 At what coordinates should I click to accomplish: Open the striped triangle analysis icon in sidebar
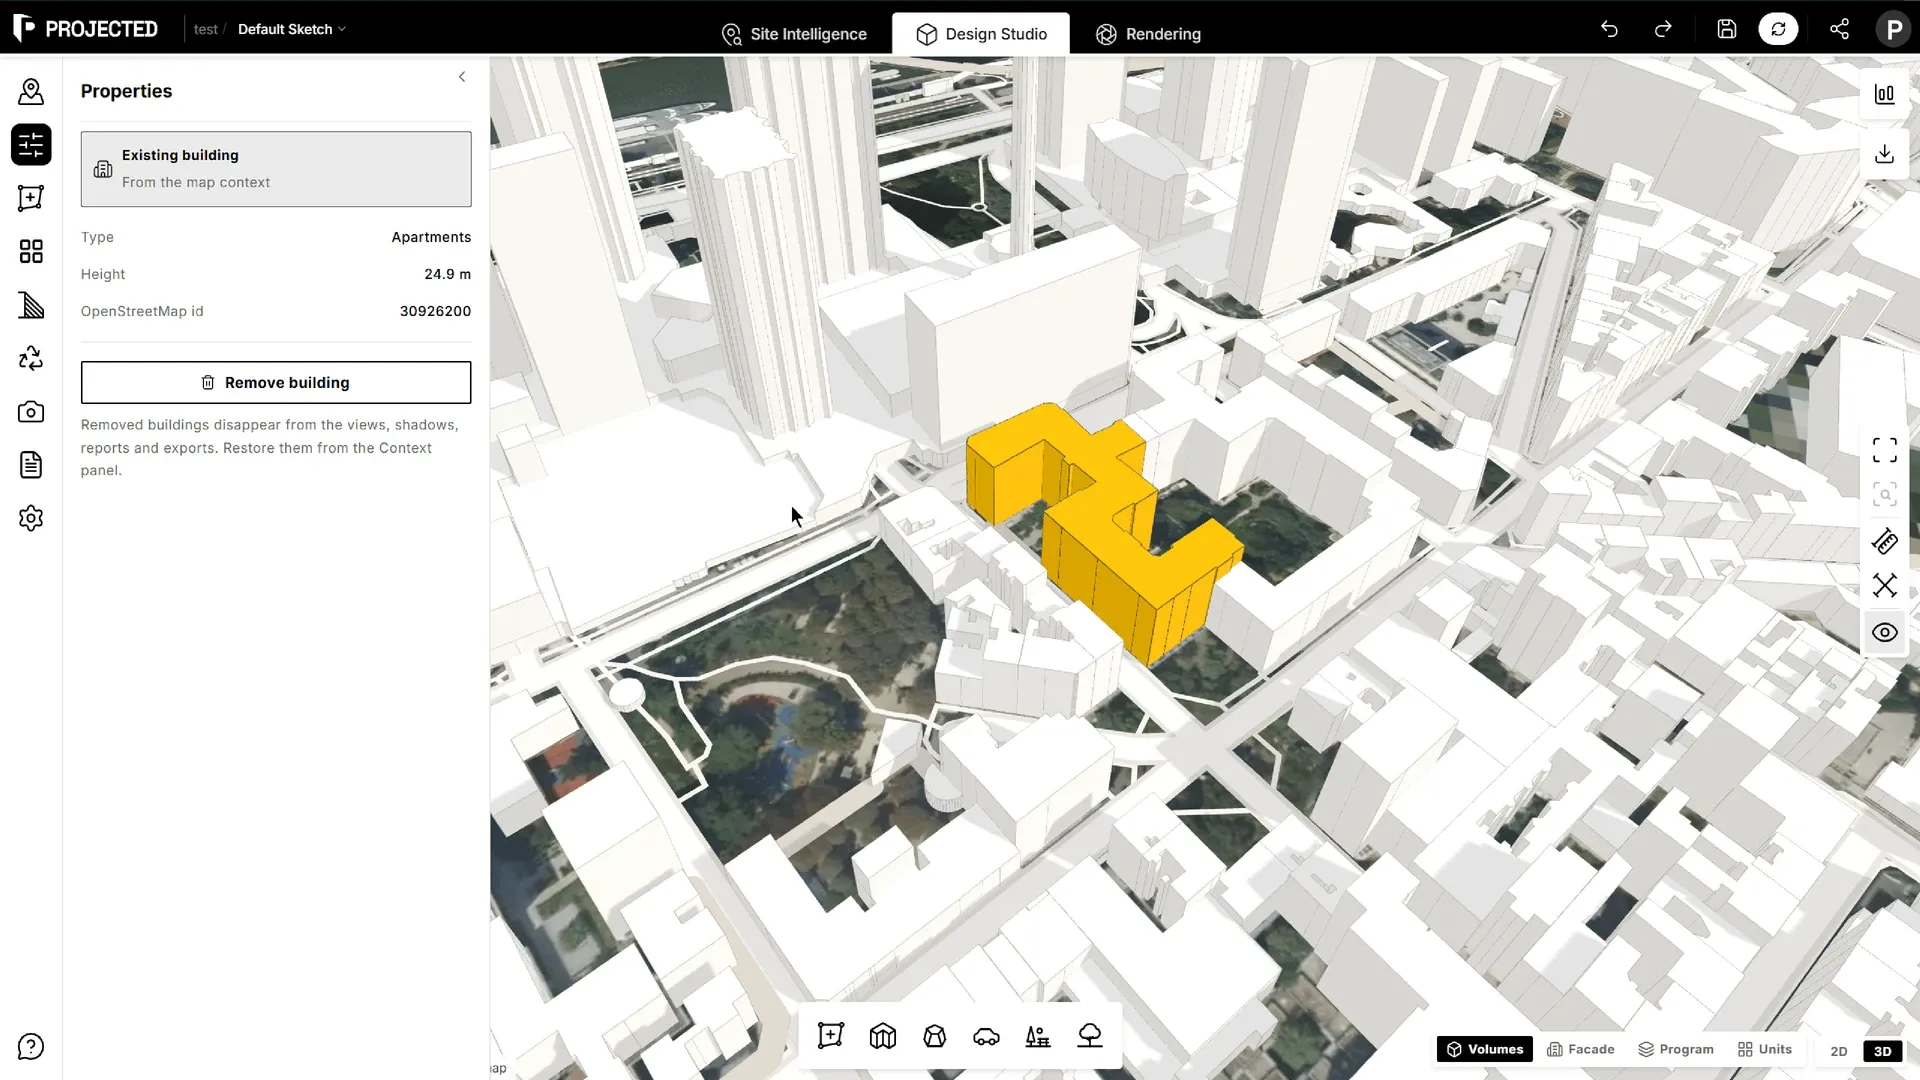click(31, 305)
